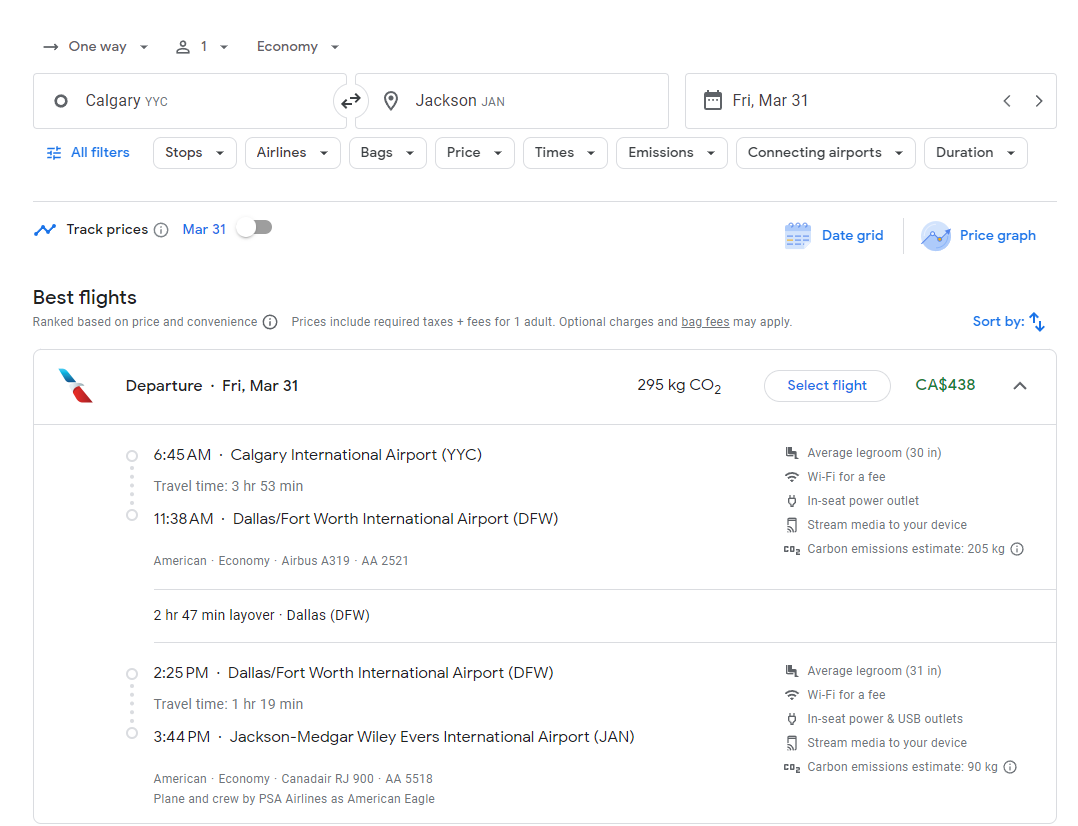The width and height of the screenshot is (1078, 826).
Task: Swap origin and destination airports
Action: pyautogui.click(x=351, y=101)
